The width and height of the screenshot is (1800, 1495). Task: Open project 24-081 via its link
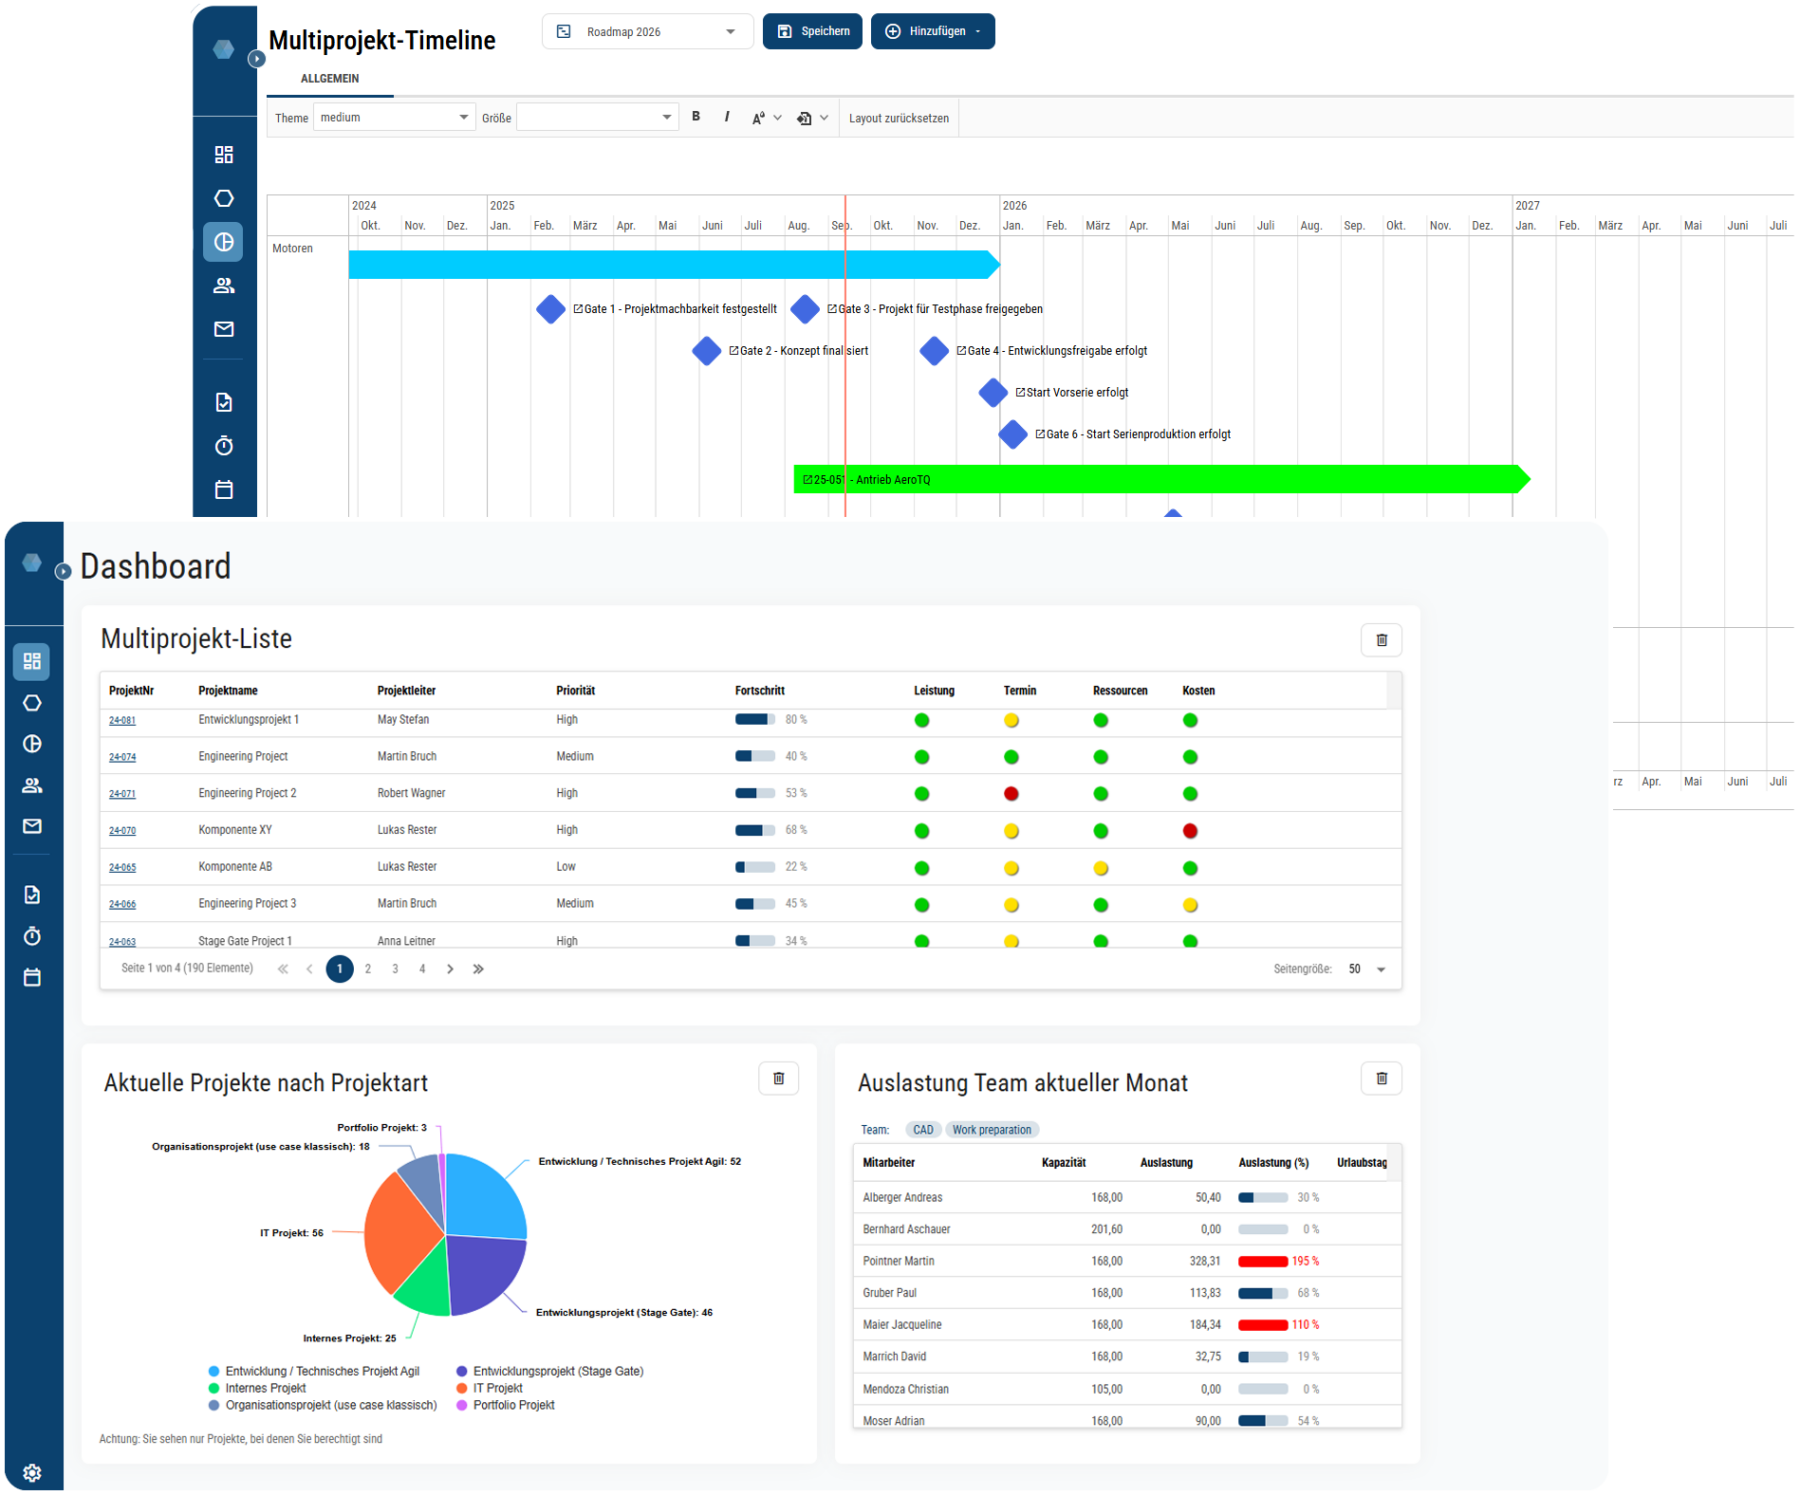click(122, 719)
